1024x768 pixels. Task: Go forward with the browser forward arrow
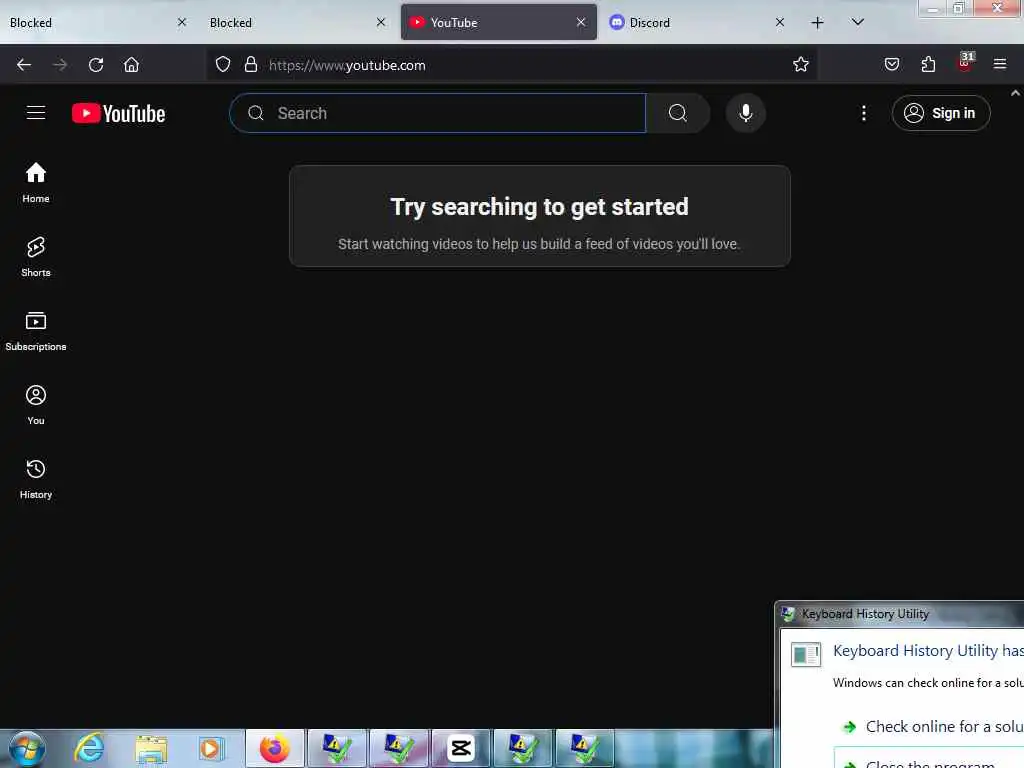pos(60,65)
